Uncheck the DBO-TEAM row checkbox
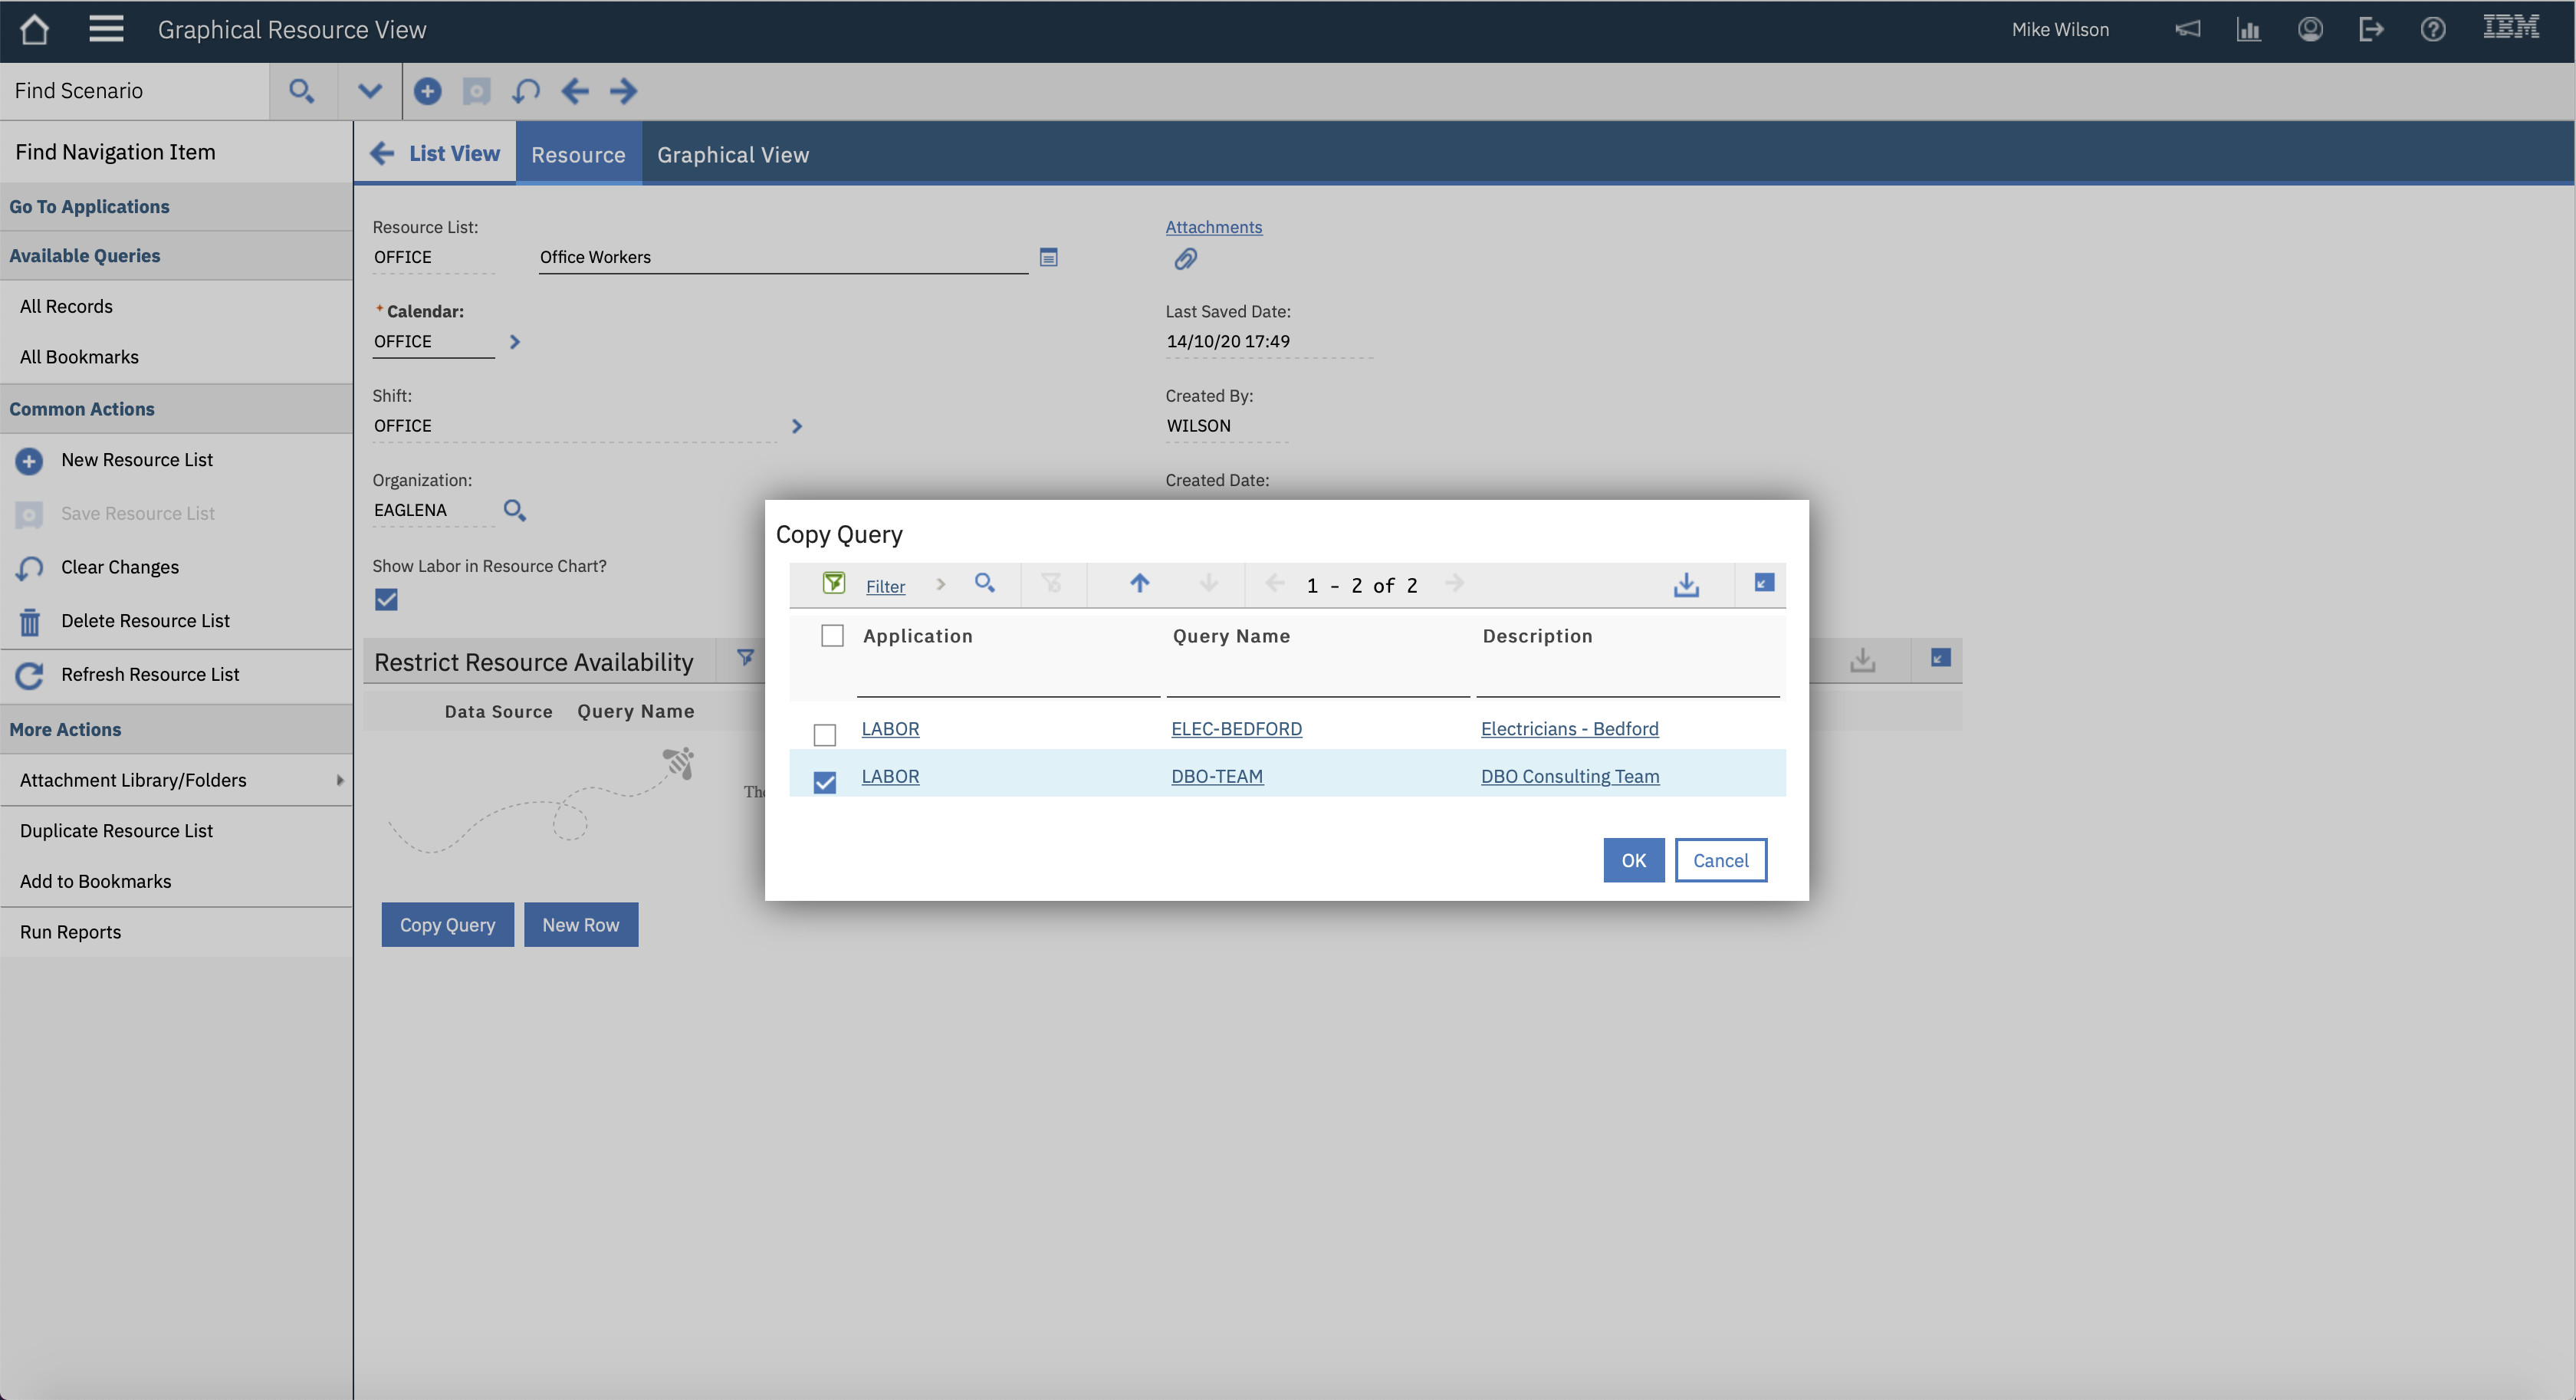This screenshot has height=1400, width=2576. 825,782
